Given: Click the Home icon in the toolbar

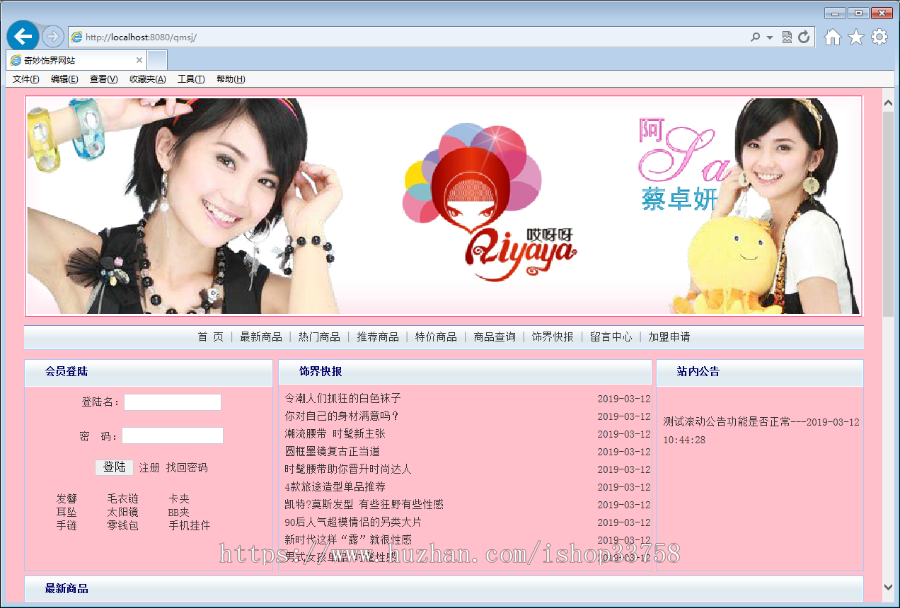Looking at the screenshot, I should 833,36.
